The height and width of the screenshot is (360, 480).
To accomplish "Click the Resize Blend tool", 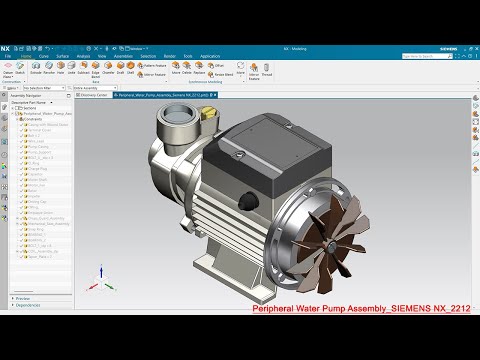I will click(220, 74).
